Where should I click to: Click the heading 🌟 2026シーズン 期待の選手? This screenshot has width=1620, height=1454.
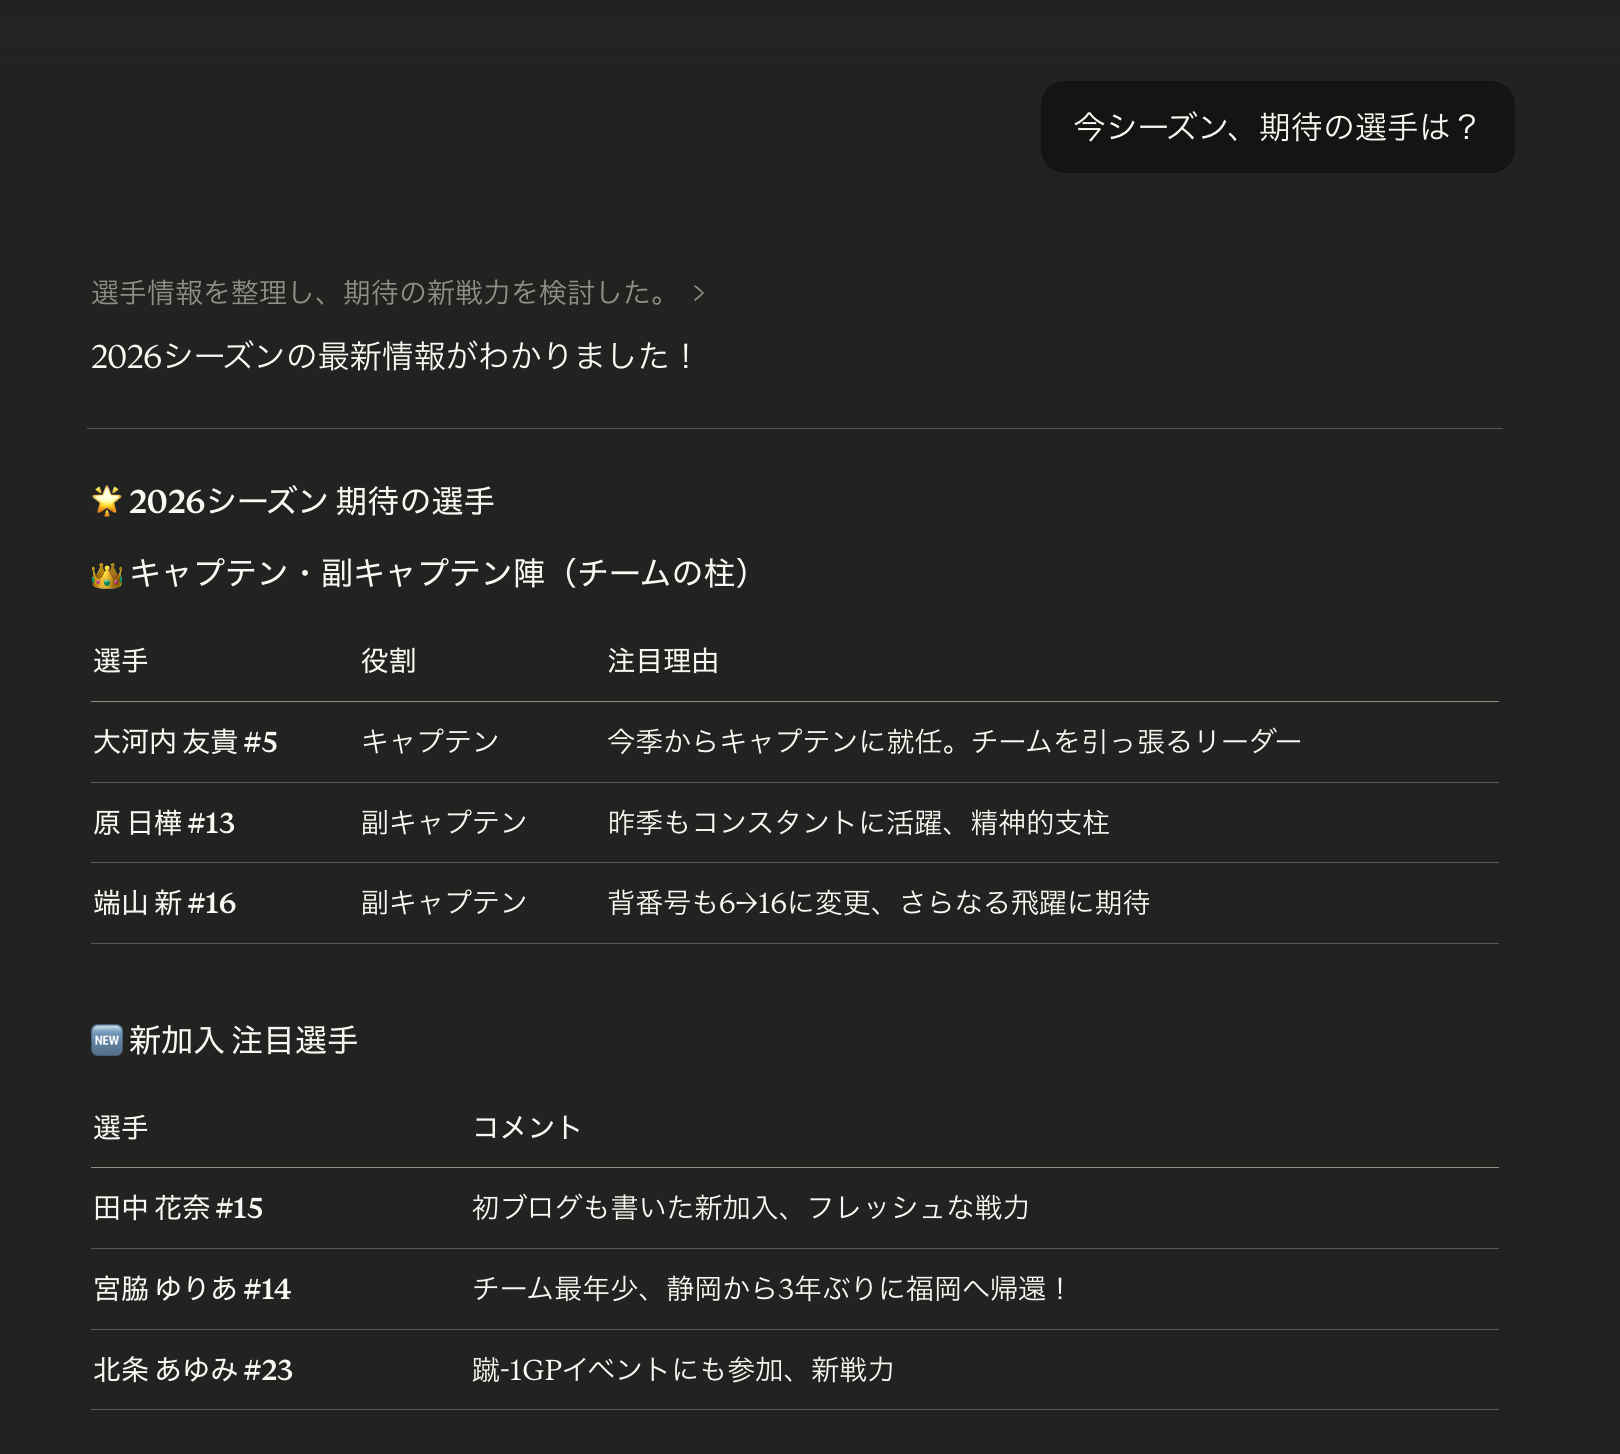click(300, 501)
